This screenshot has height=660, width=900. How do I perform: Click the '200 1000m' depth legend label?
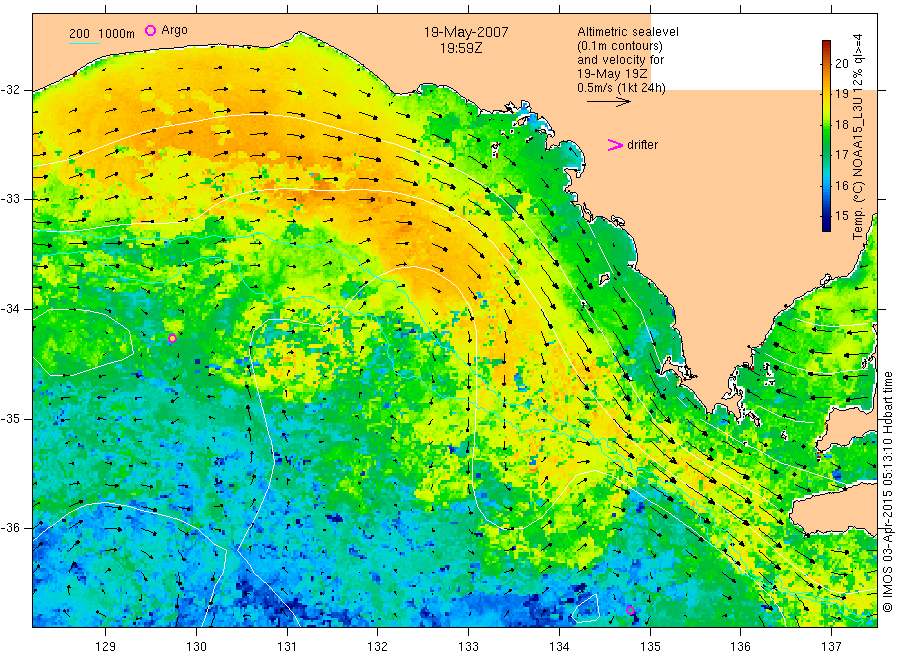102,34
